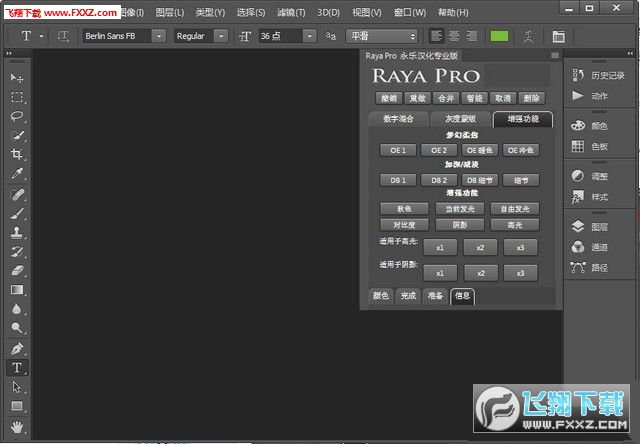Select the Quick Selection tool

(x=17, y=135)
